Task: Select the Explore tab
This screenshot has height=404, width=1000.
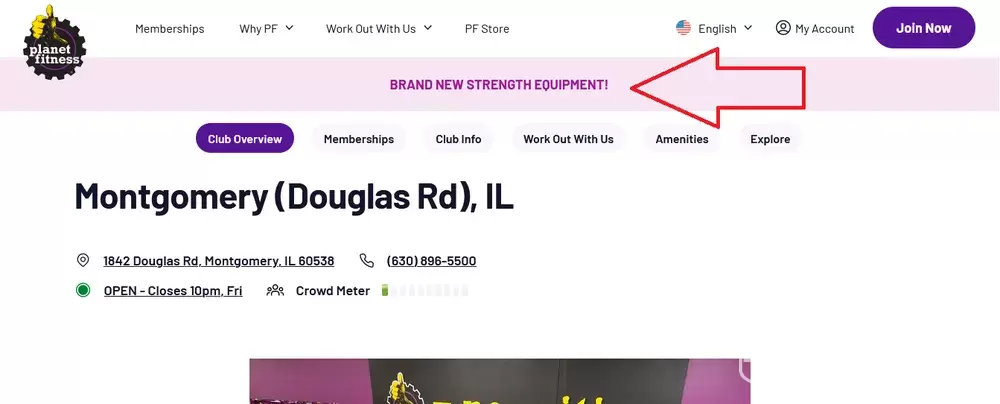Action: (x=770, y=138)
